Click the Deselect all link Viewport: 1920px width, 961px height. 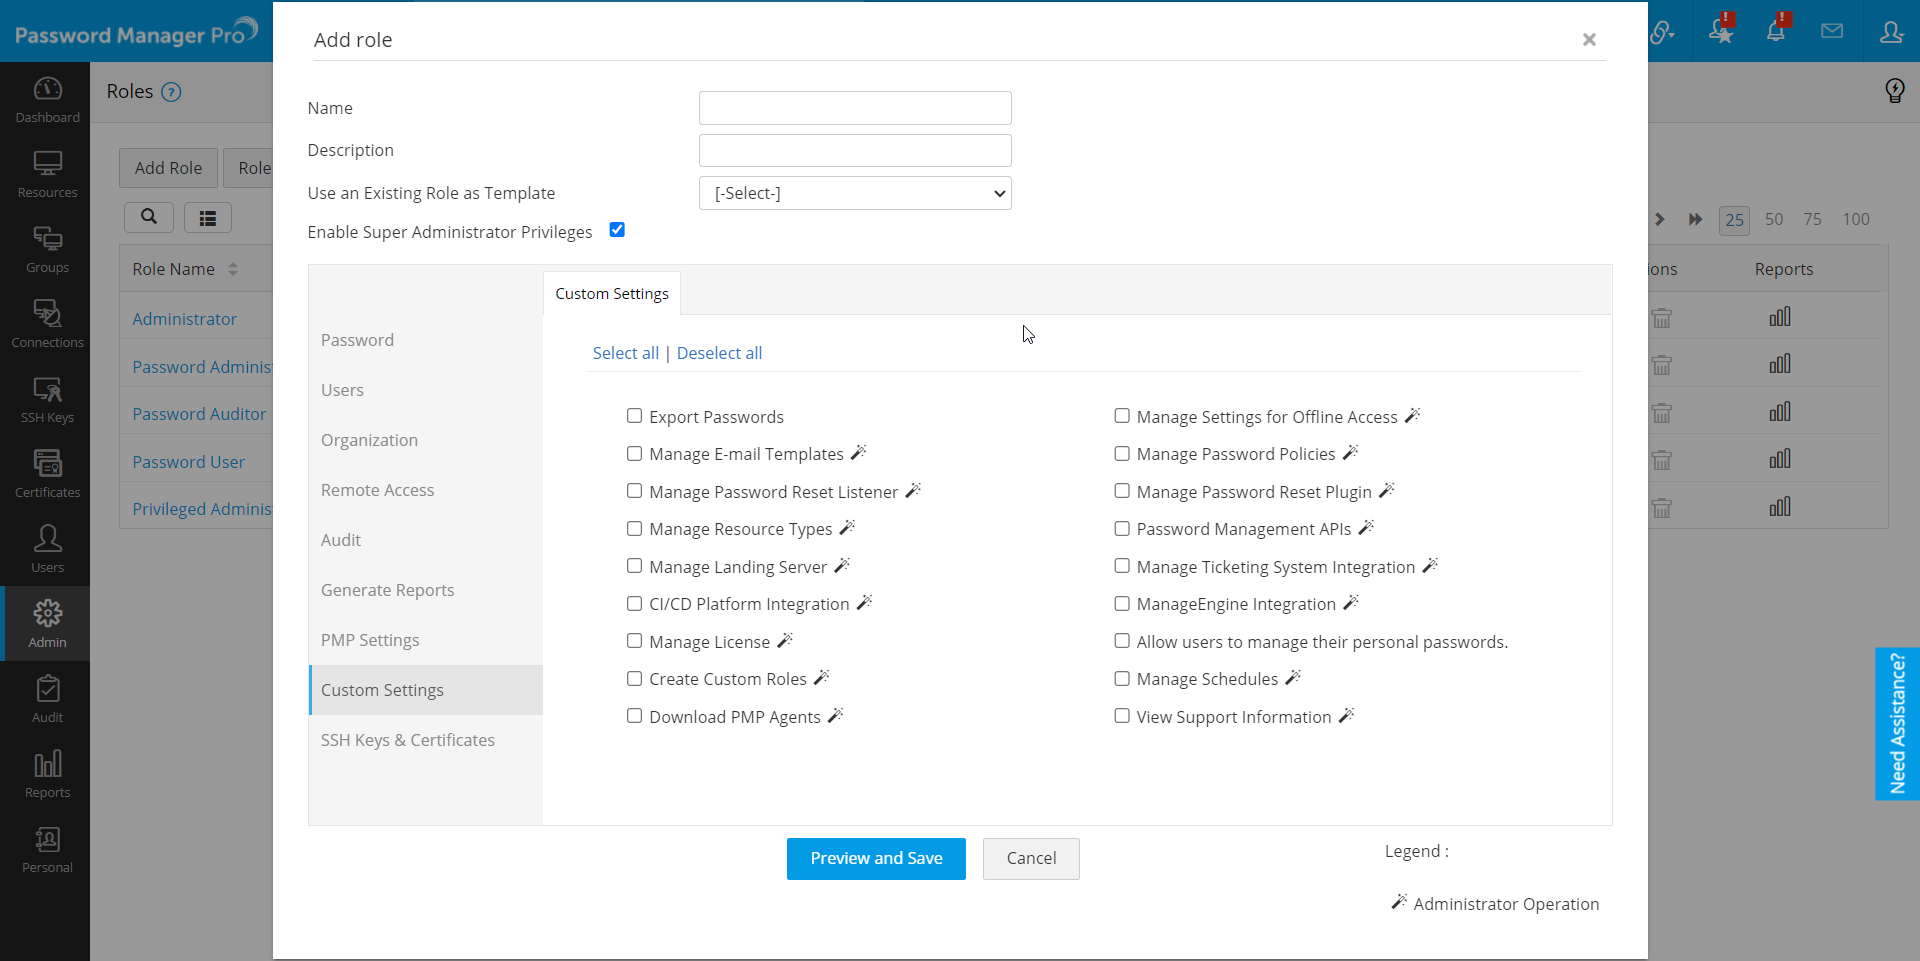[x=719, y=353]
